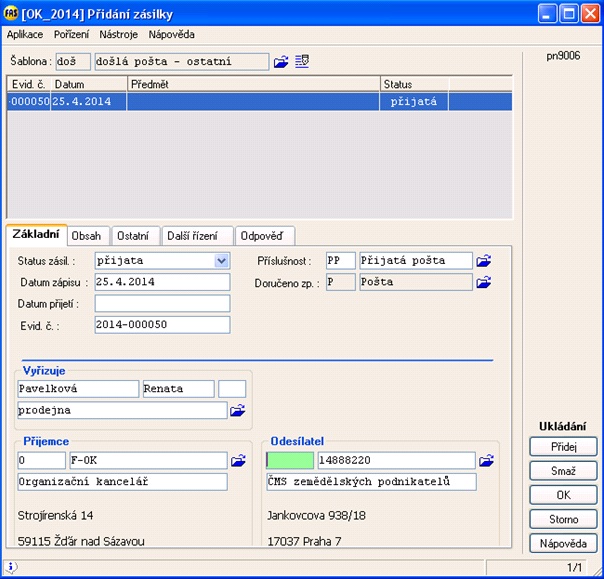Open folder lookup beside prodejna field
Image resolution: width=604 pixels, height=579 pixels.
(238, 410)
